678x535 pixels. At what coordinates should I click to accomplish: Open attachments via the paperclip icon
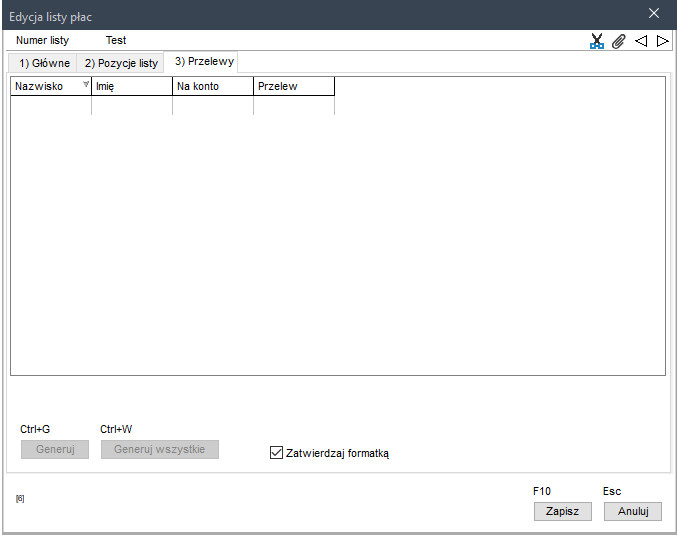619,41
